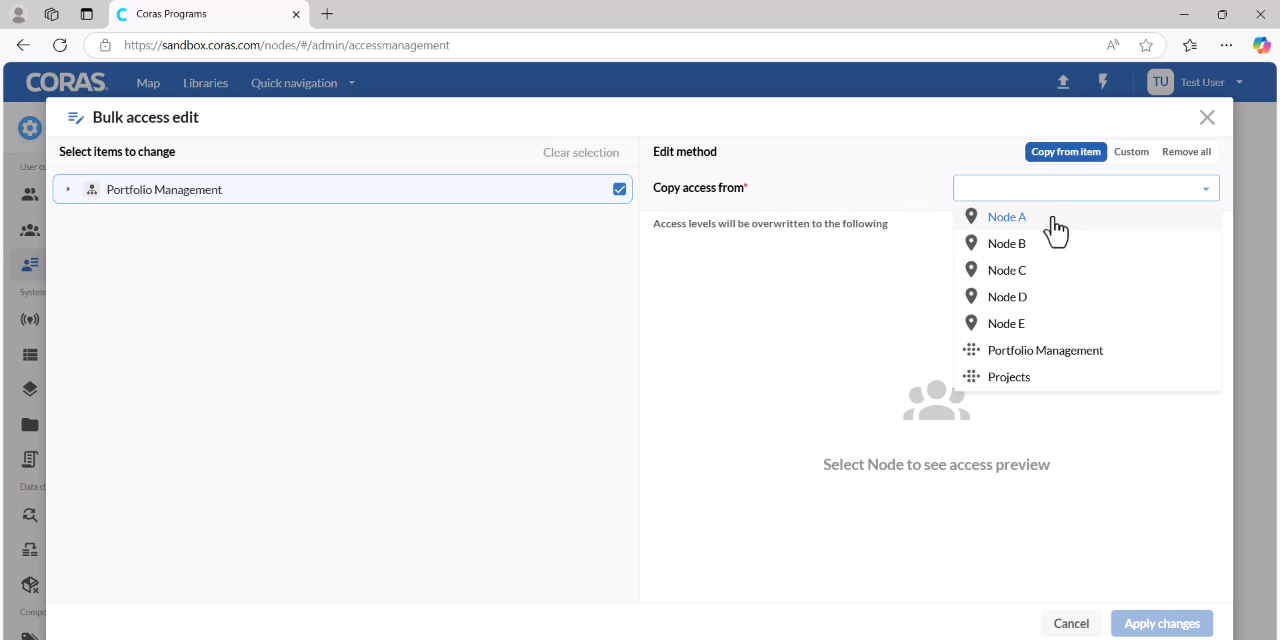
Task: Select Node D from the dropdown list
Action: point(1087,297)
